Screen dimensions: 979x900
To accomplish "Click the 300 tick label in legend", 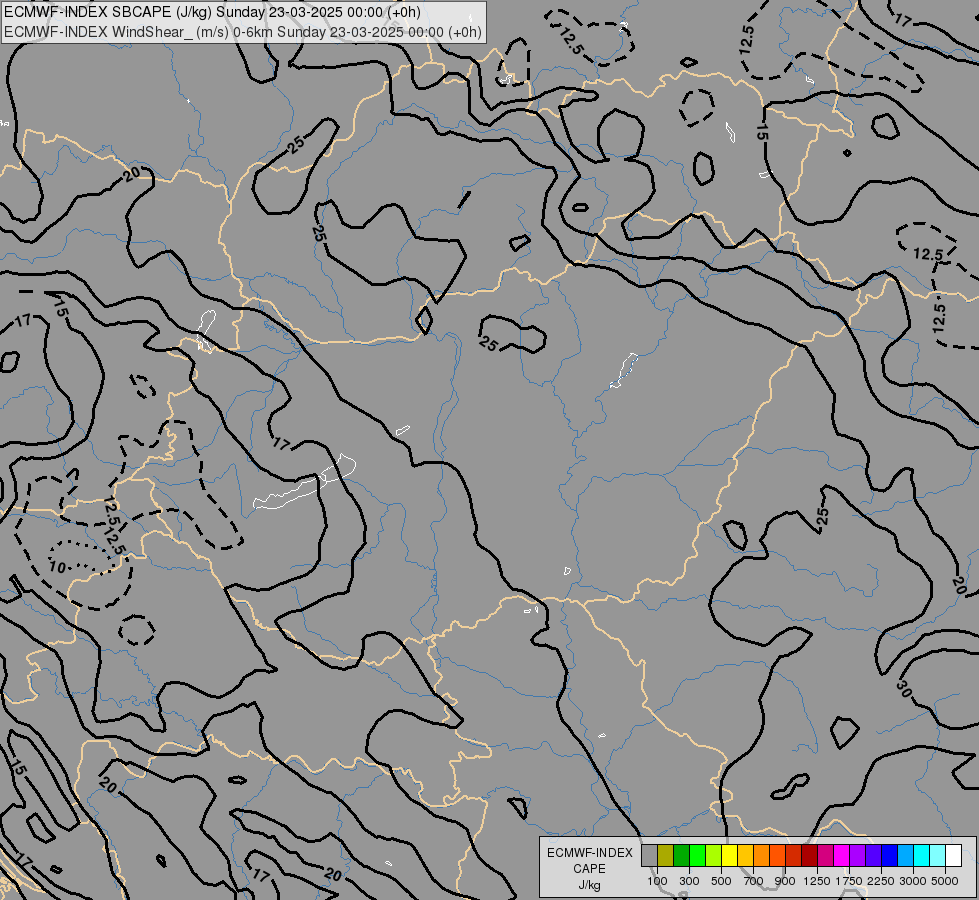I will click(x=689, y=881).
